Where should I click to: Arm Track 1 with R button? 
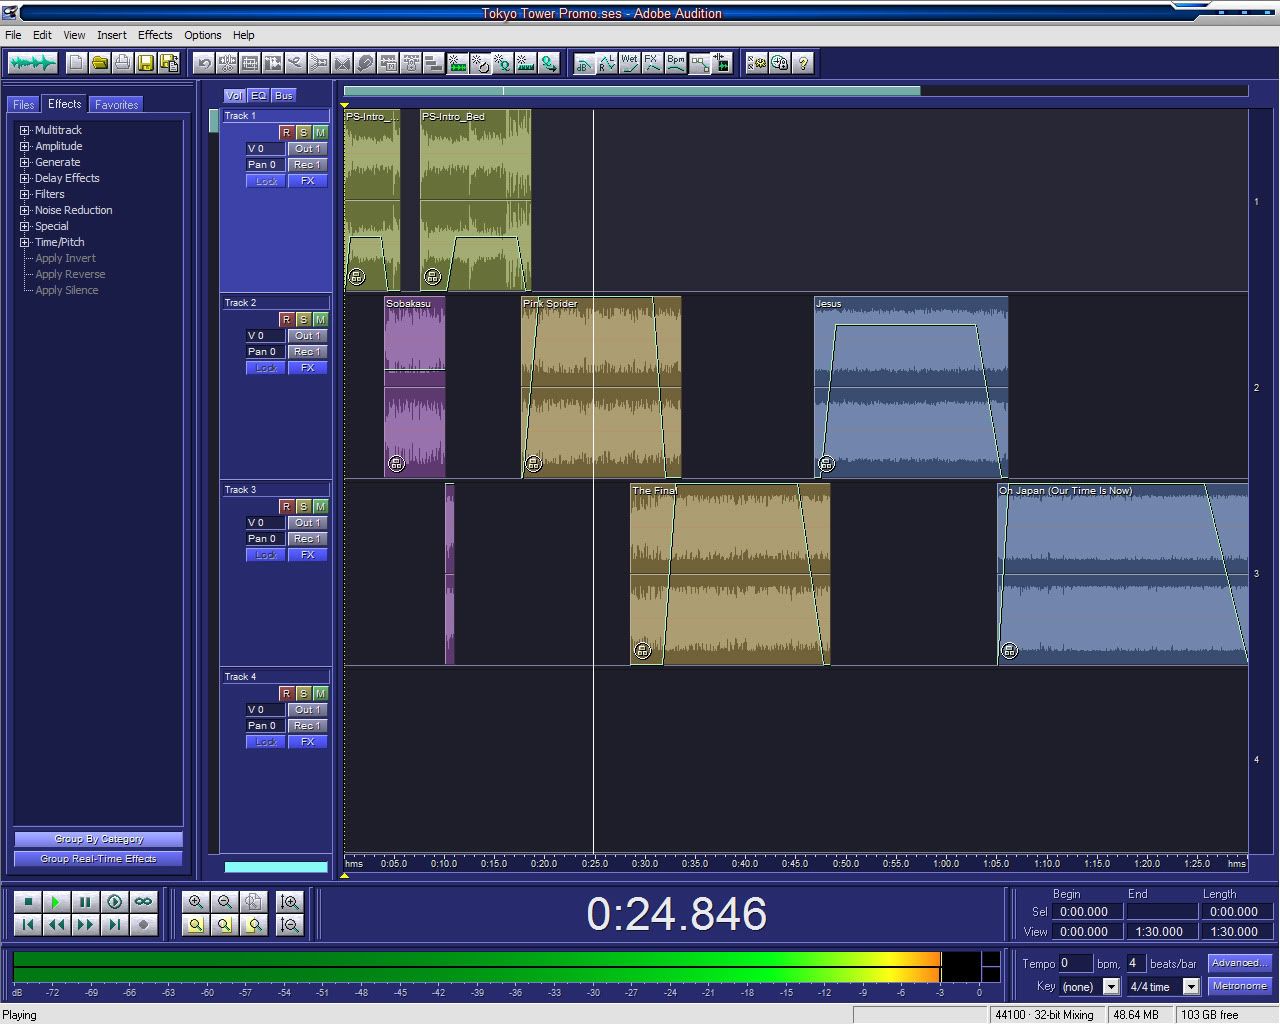(286, 132)
